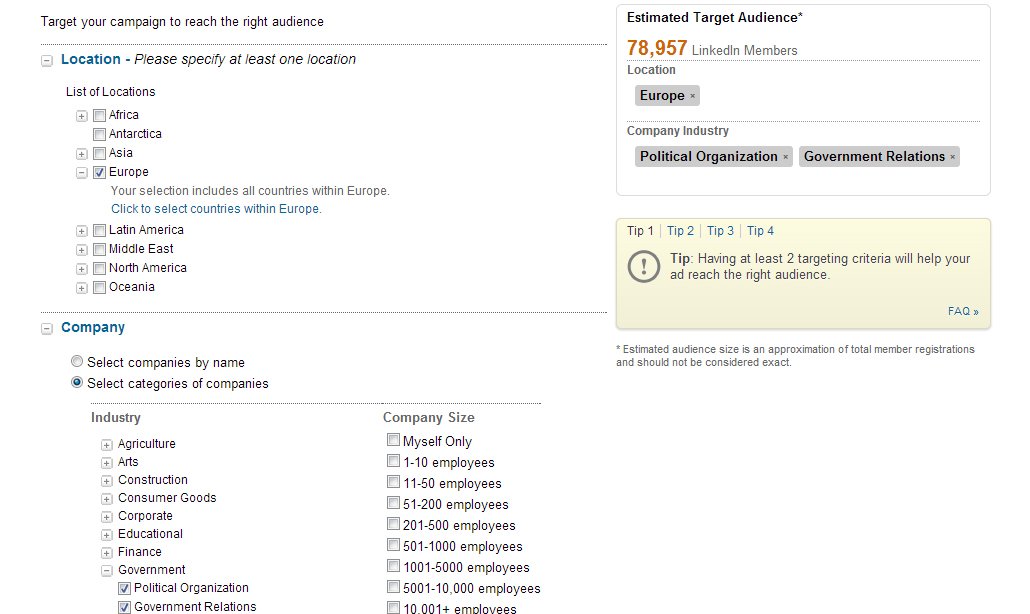Expand the Agriculture industry category
Image resolution: width=1030 pixels, height=614 pixels.
pyautogui.click(x=107, y=444)
